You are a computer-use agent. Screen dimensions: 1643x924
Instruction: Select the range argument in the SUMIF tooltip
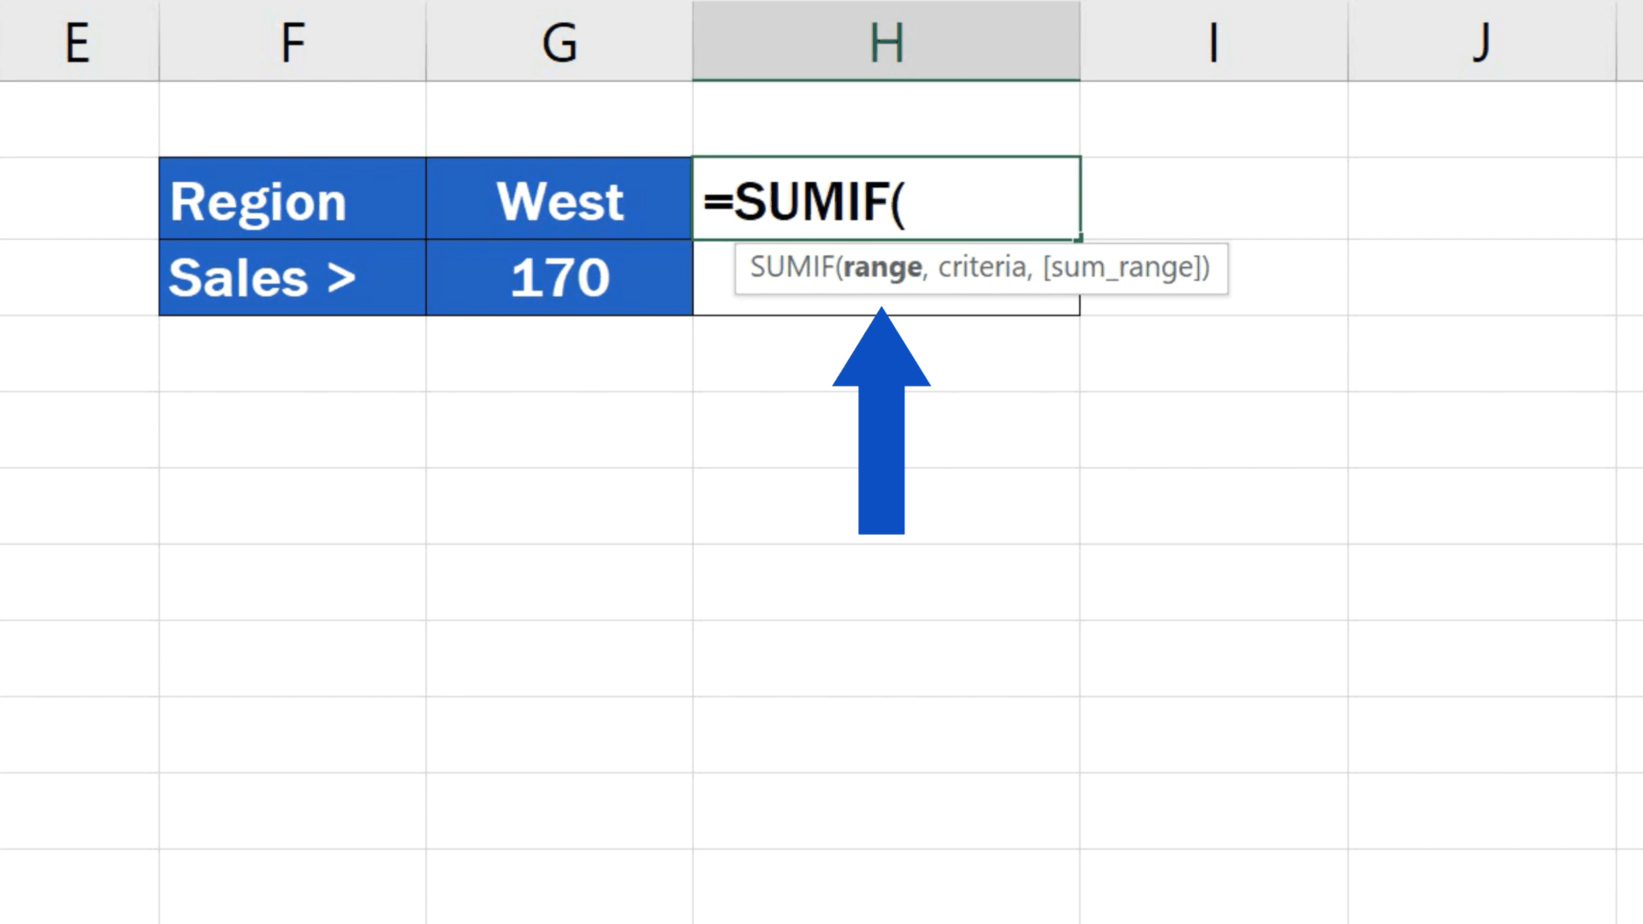click(882, 268)
